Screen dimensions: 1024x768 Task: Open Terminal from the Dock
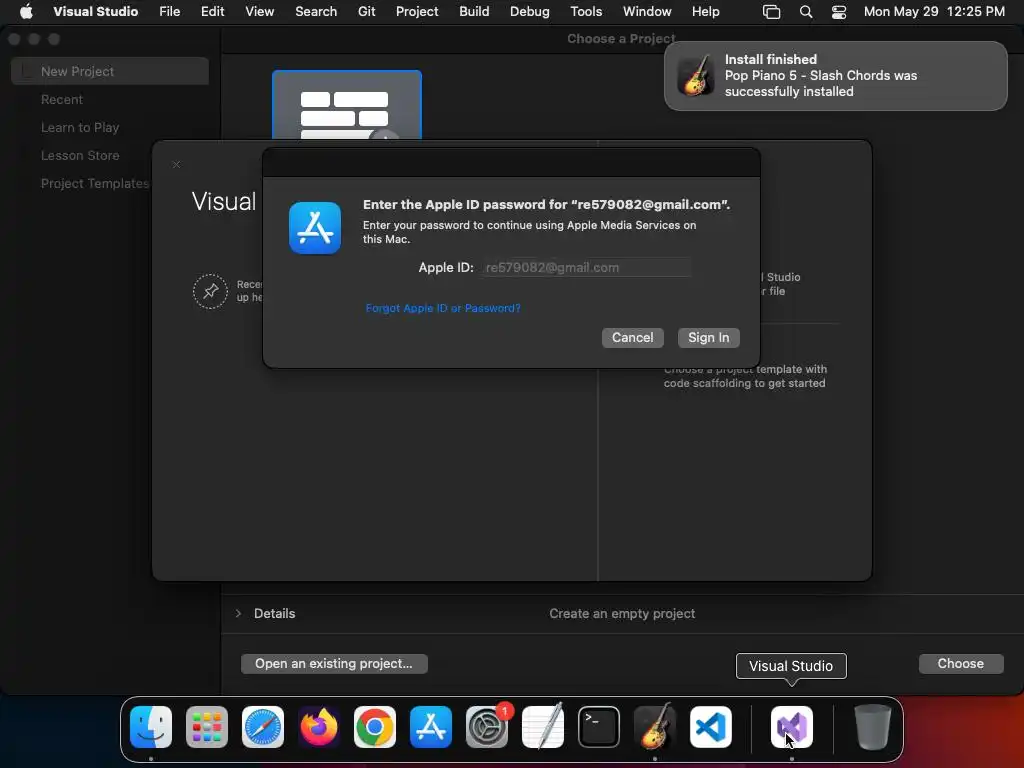click(x=599, y=727)
